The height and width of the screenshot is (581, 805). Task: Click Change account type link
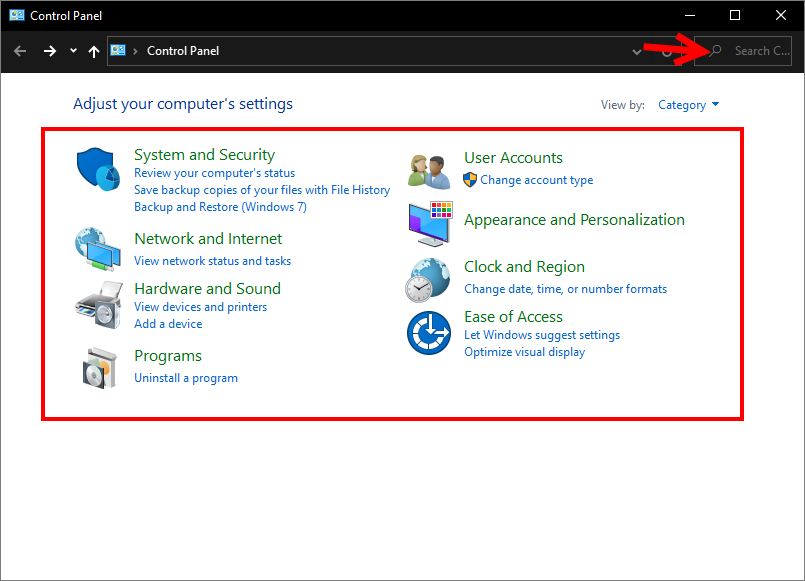(x=536, y=180)
